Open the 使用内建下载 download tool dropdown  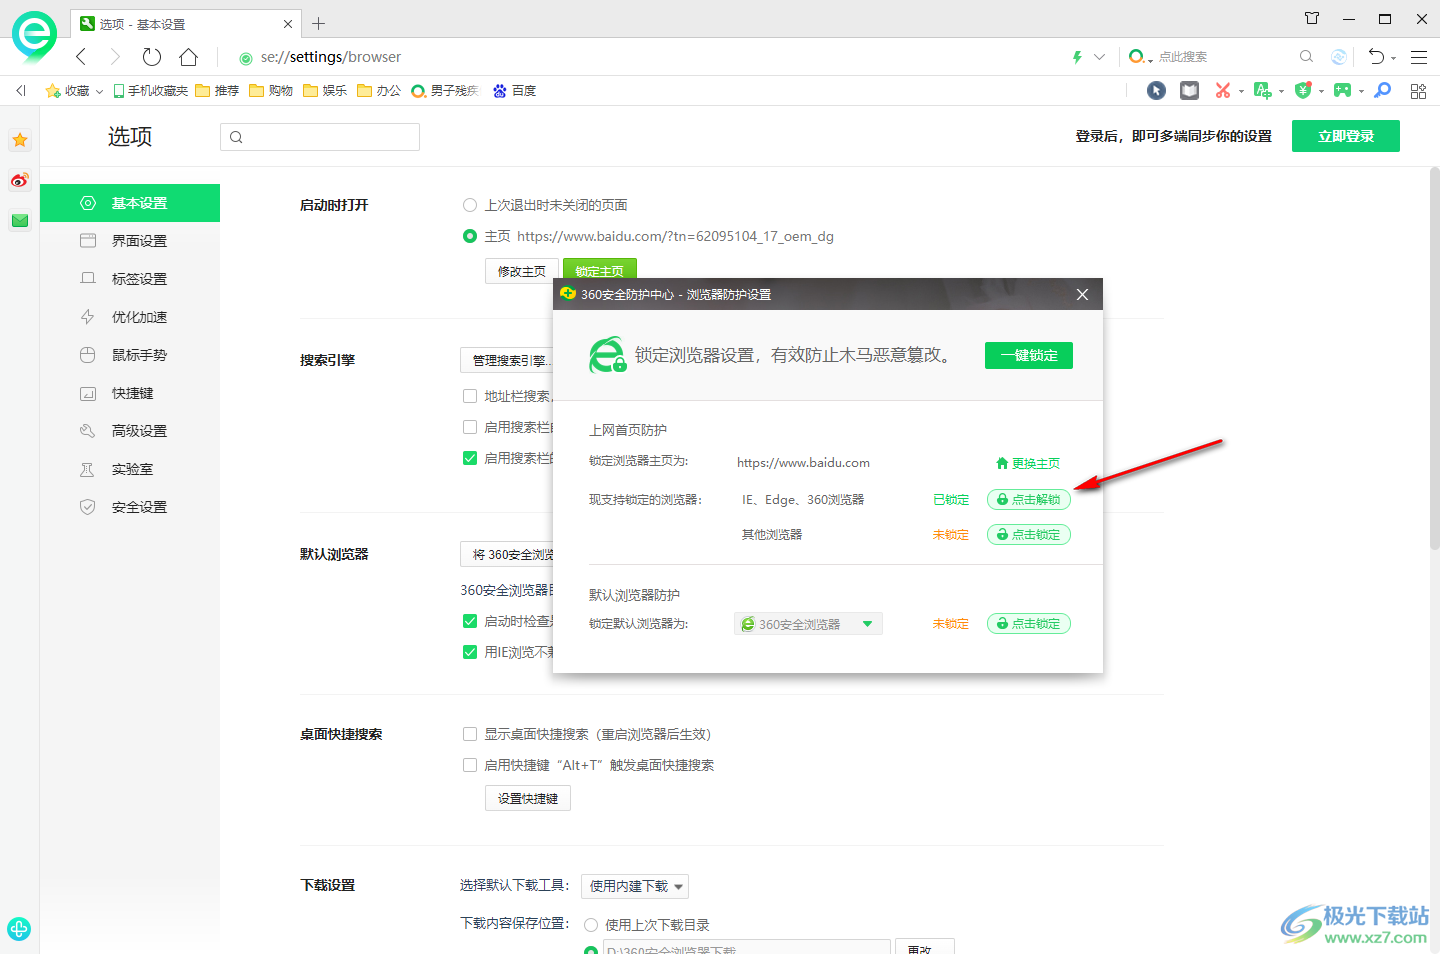(x=635, y=886)
